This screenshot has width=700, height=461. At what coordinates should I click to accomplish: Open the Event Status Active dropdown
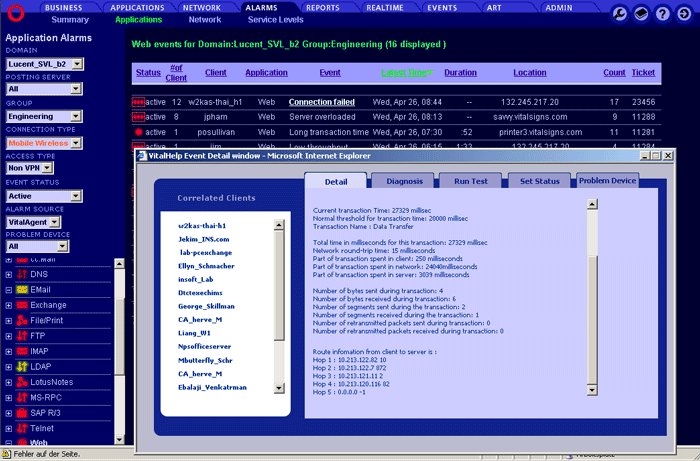(44, 196)
